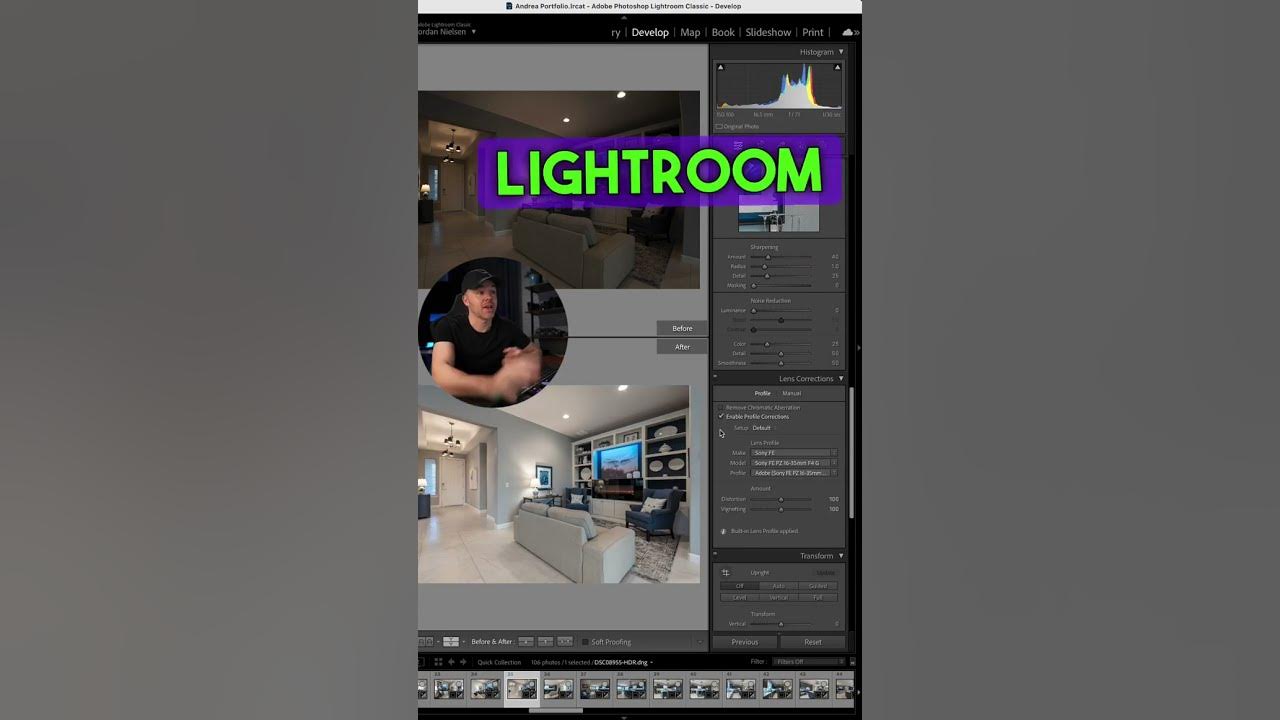Image resolution: width=1280 pixels, height=720 pixels.
Task: Set Upright mode to Vertical
Action: [778, 597]
